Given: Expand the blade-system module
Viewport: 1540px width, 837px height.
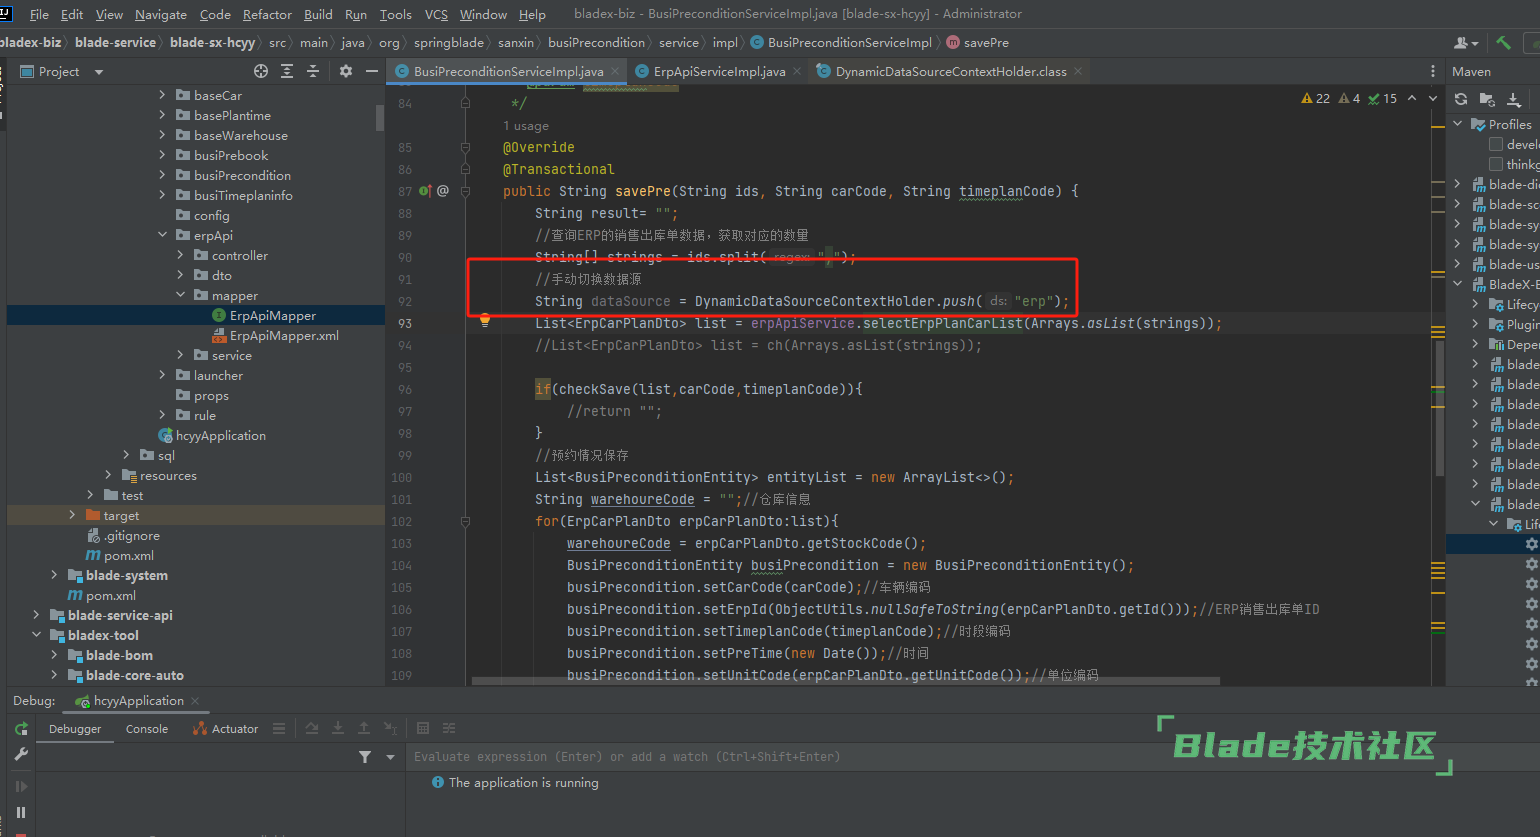Looking at the screenshot, I should 54,575.
